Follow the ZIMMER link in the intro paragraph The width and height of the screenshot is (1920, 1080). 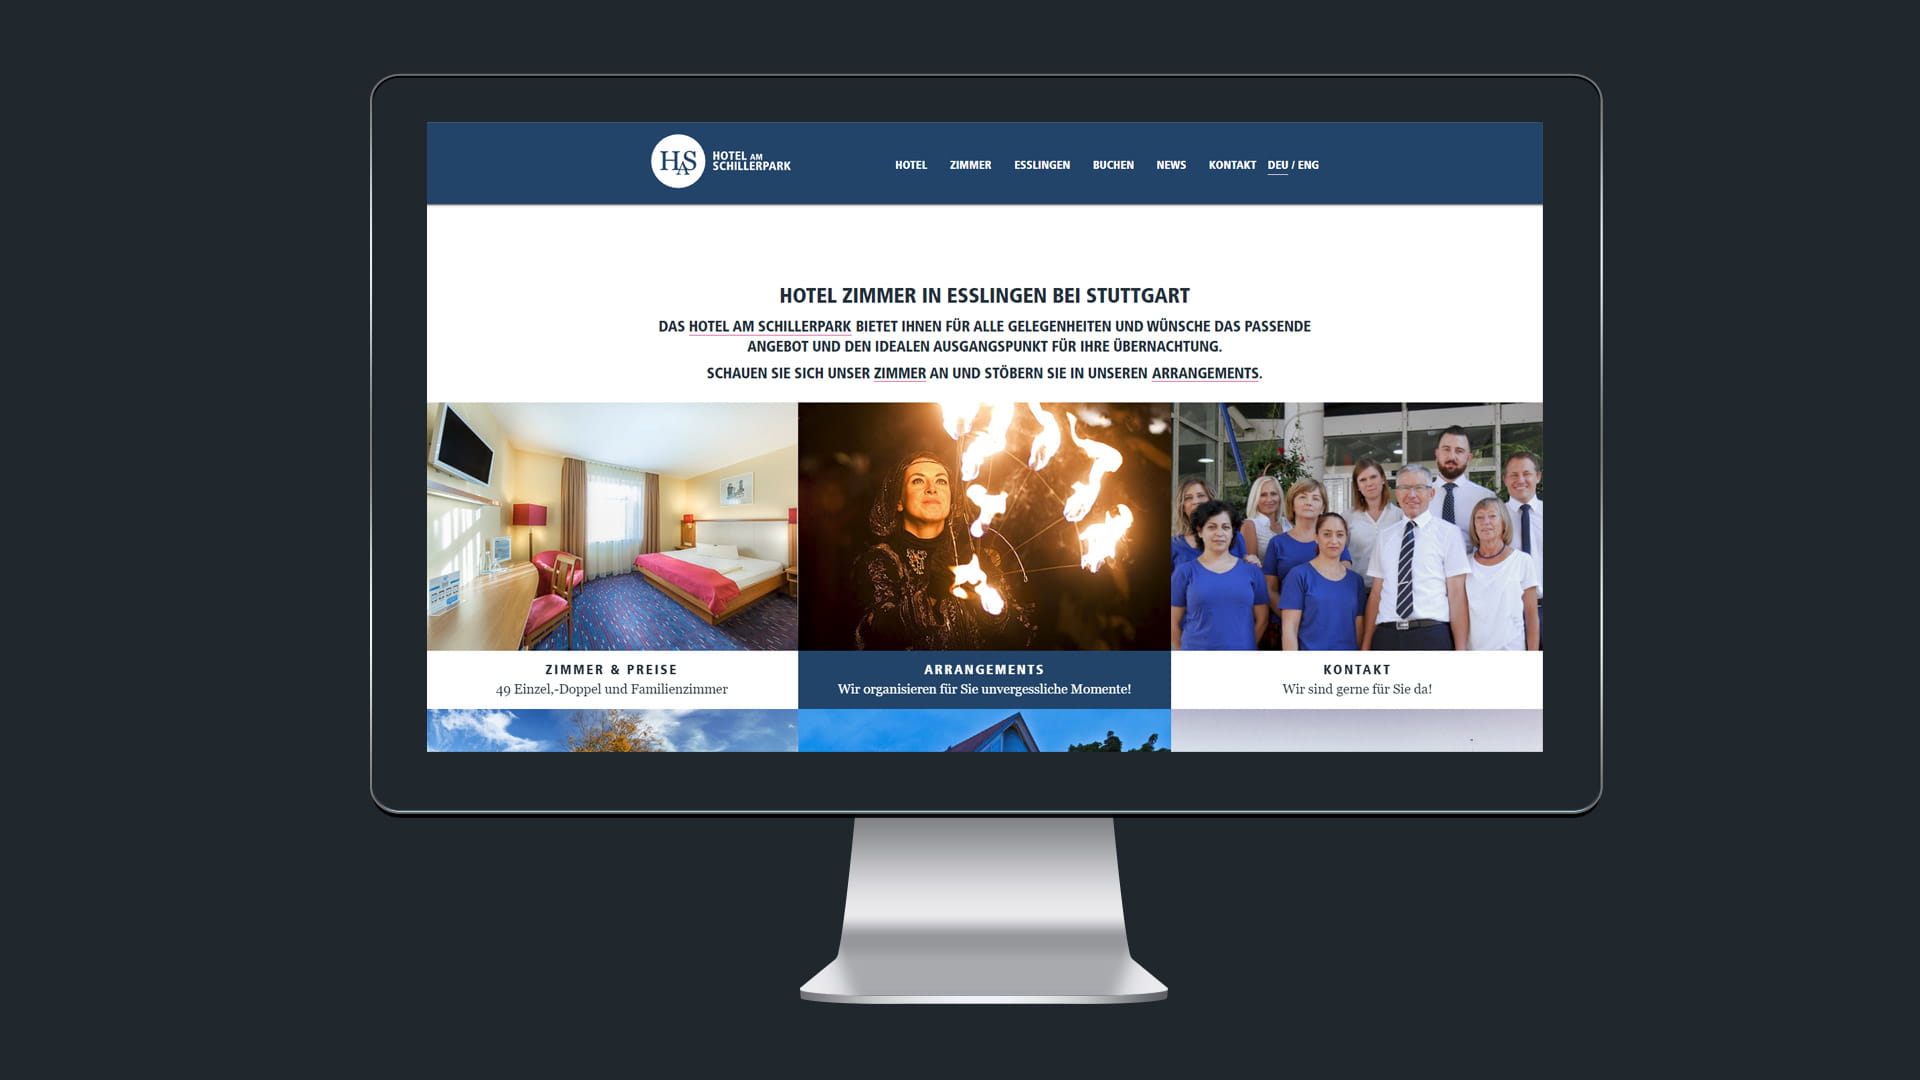point(899,374)
